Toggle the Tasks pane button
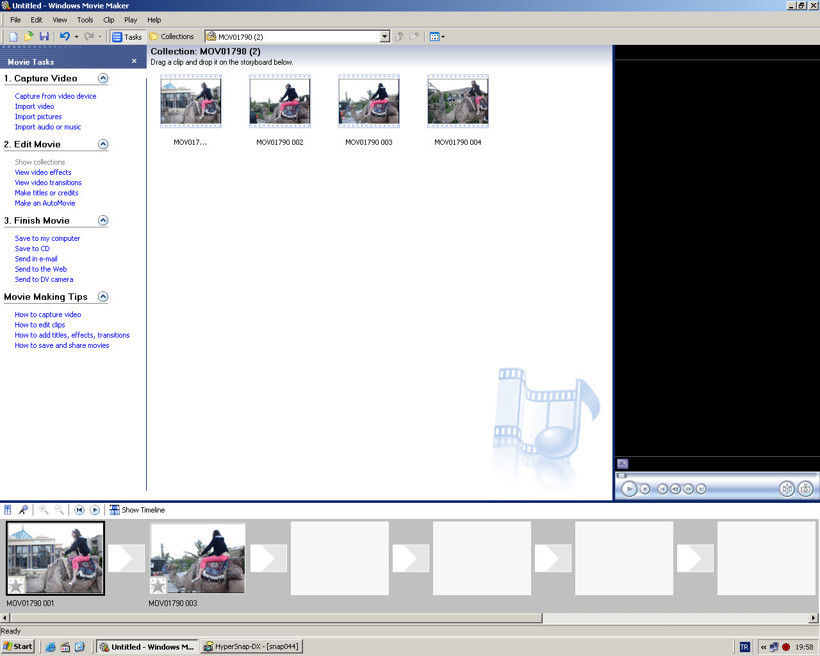Screen dimensions: 820x656 point(127,37)
